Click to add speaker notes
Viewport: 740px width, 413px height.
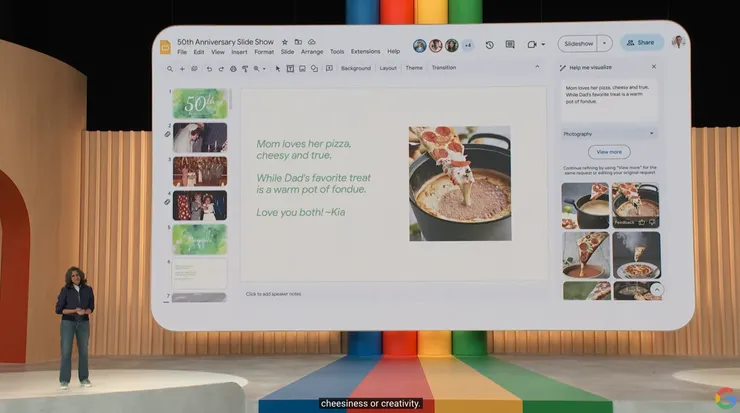click(x=273, y=294)
